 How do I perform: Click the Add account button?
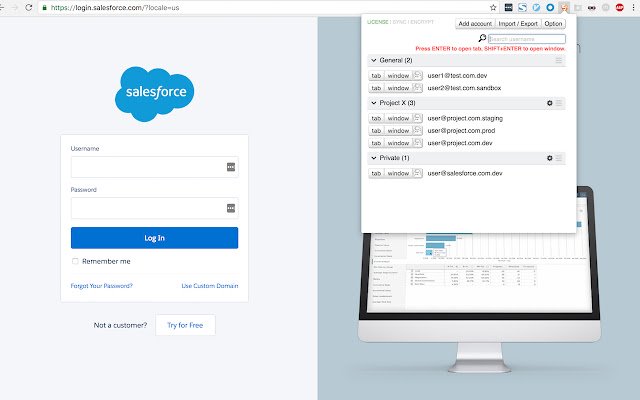[x=475, y=24]
